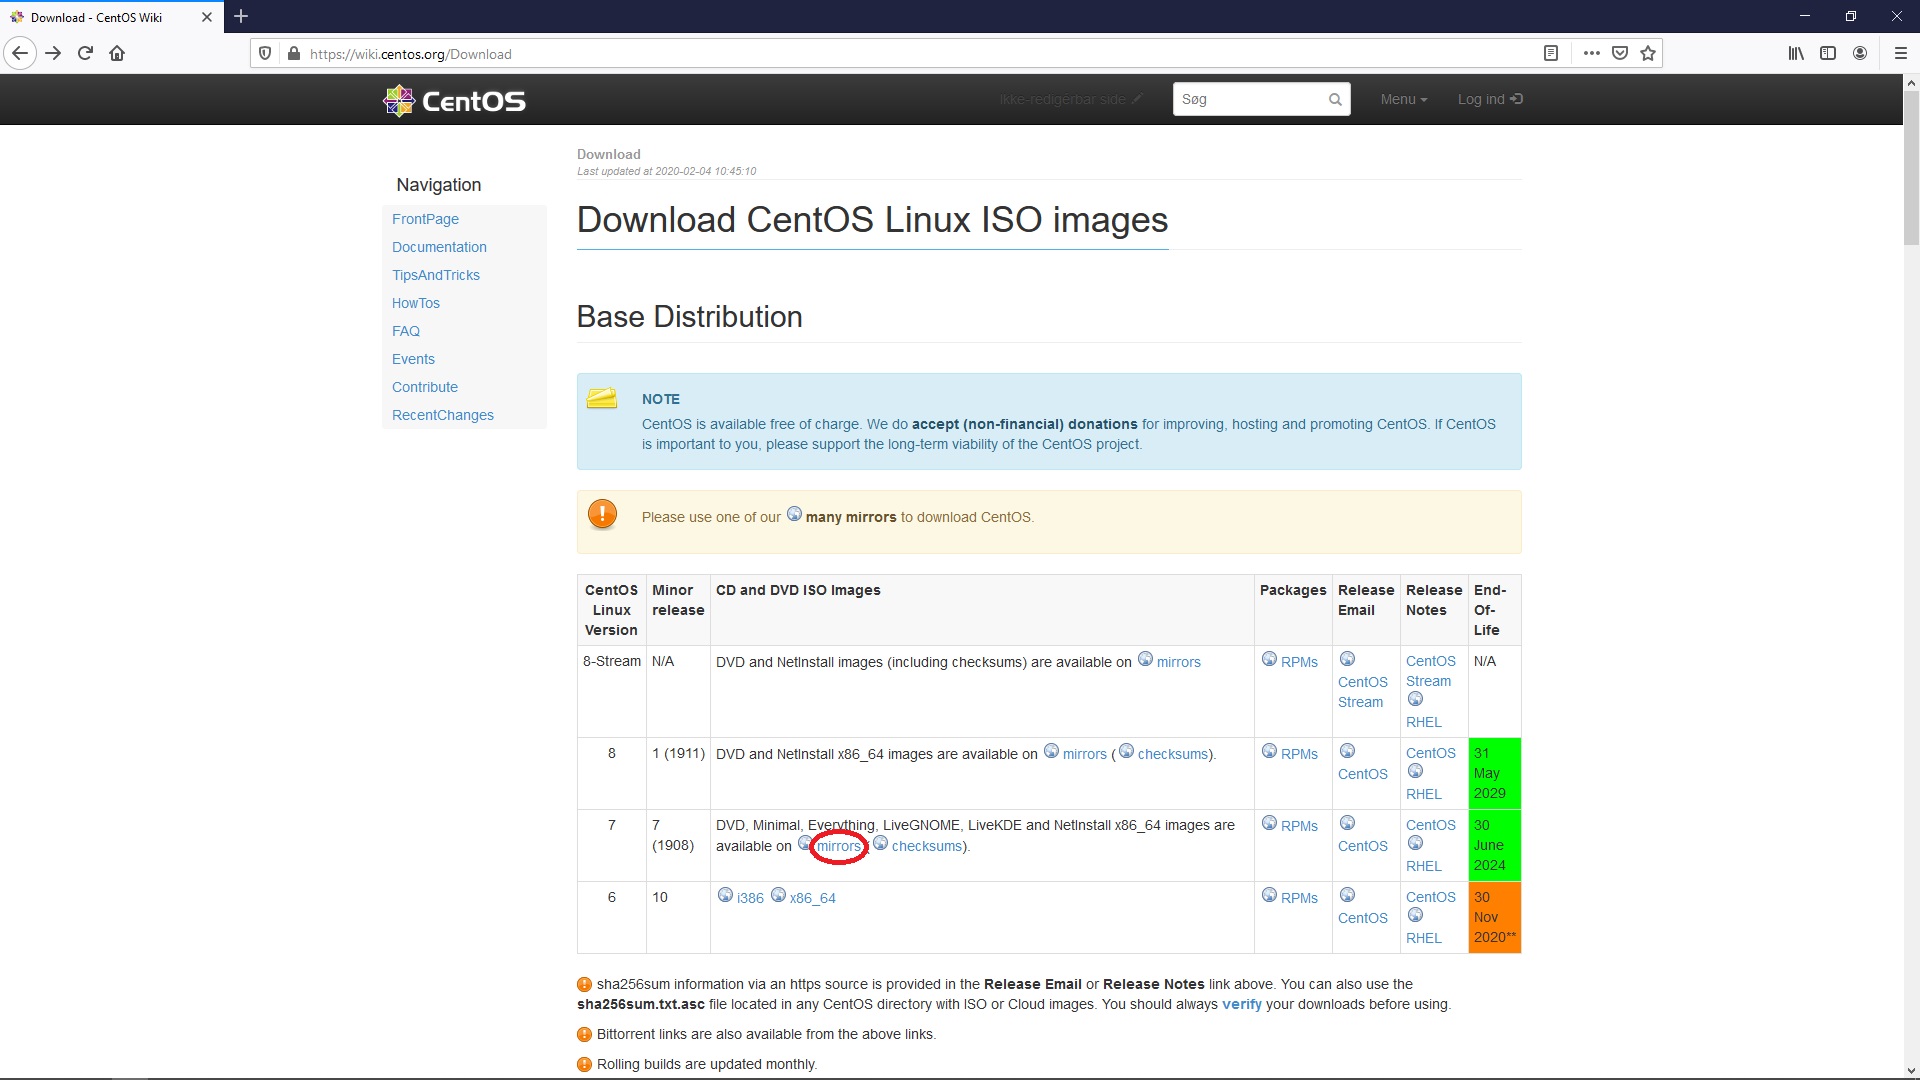Click the '31 May 2029' end-of-life cell
1920x1080 pixels.
[1494, 773]
